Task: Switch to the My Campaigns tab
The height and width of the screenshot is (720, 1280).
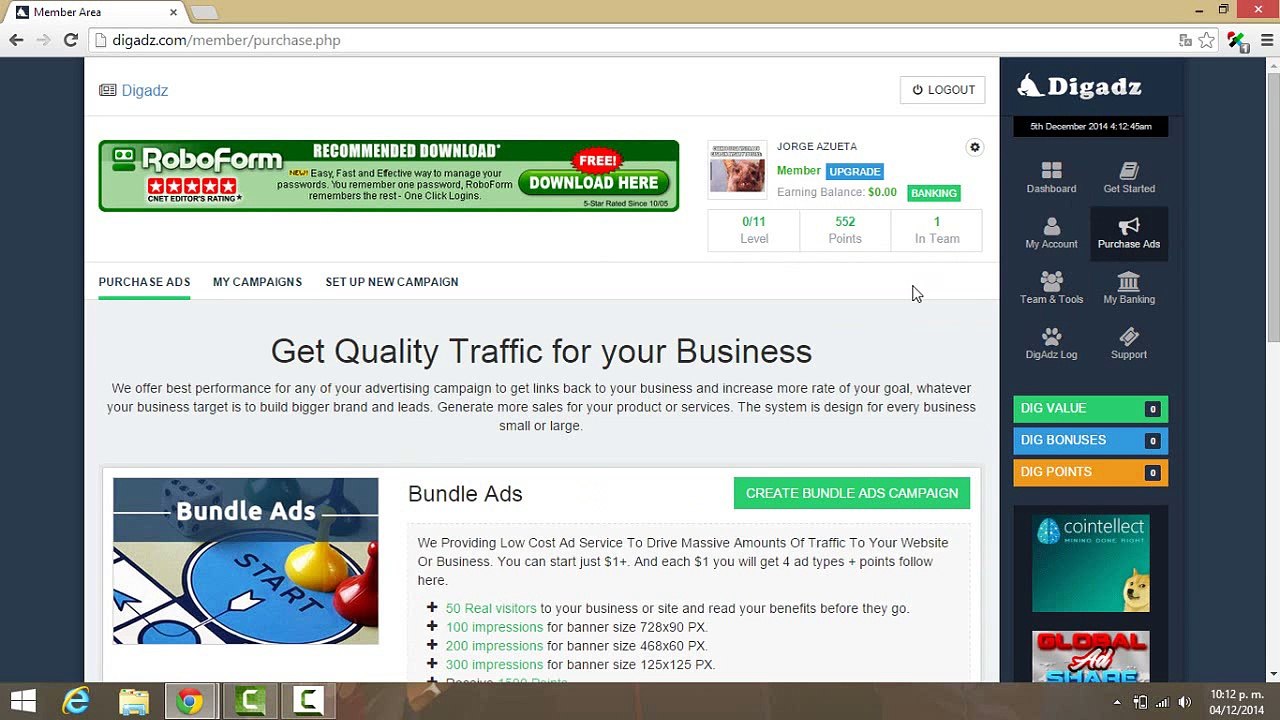Action: tap(257, 282)
